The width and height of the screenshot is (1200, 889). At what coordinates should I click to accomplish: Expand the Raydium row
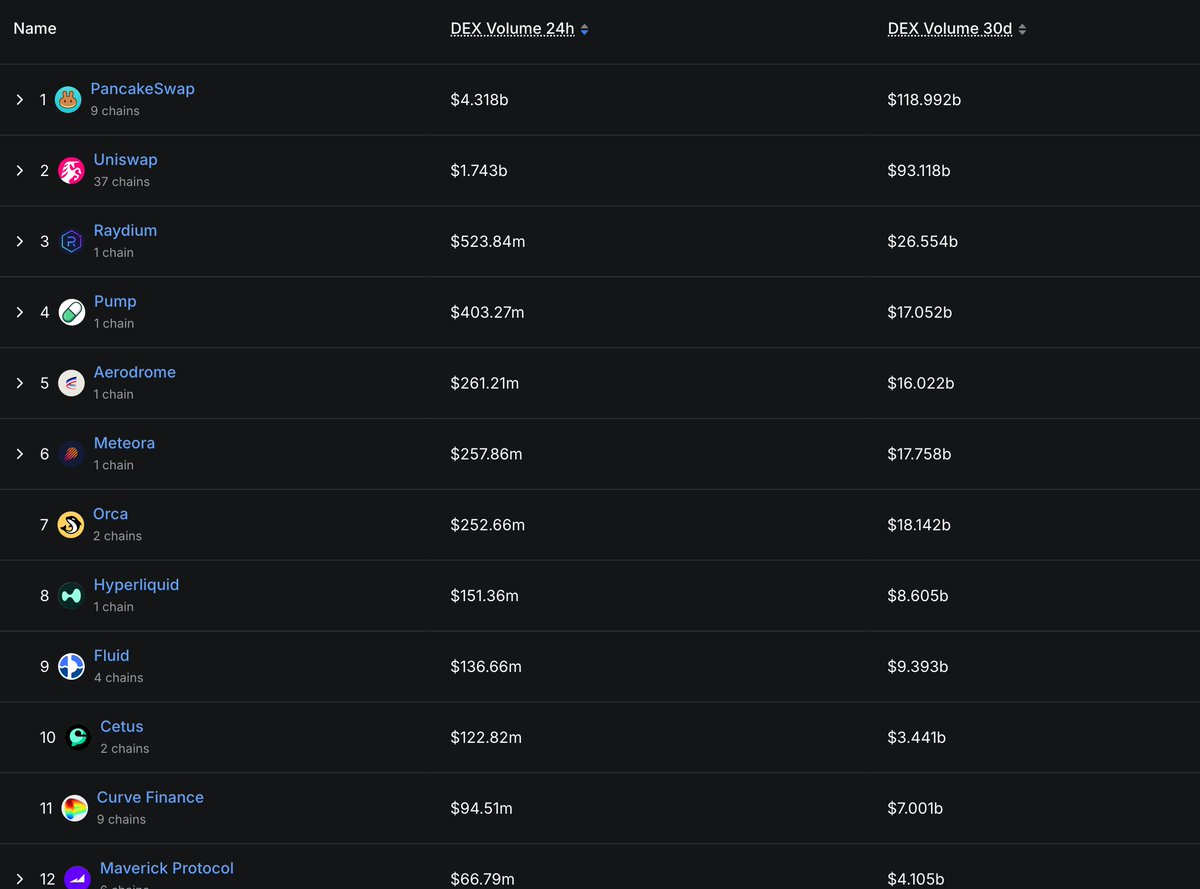[x=20, y=242]
